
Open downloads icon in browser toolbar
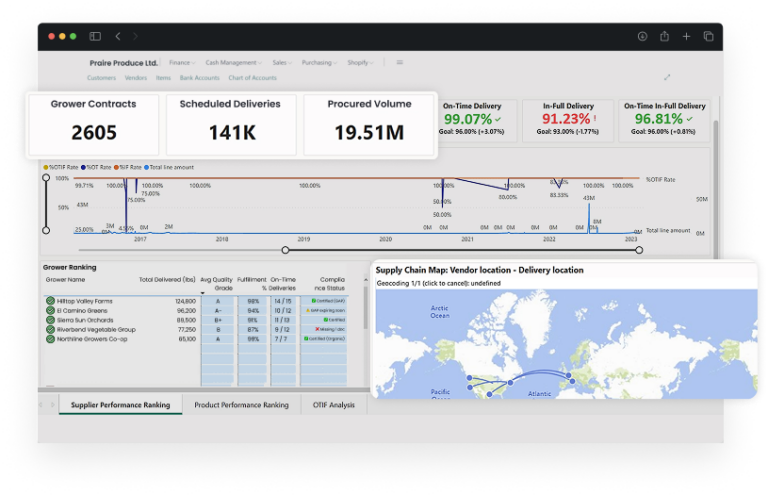coord(642,36)
